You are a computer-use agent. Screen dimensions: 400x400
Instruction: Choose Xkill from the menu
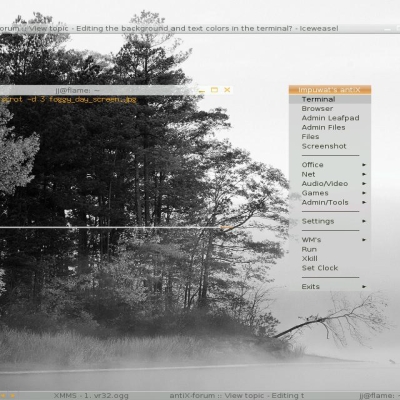[x=330, y=259]
